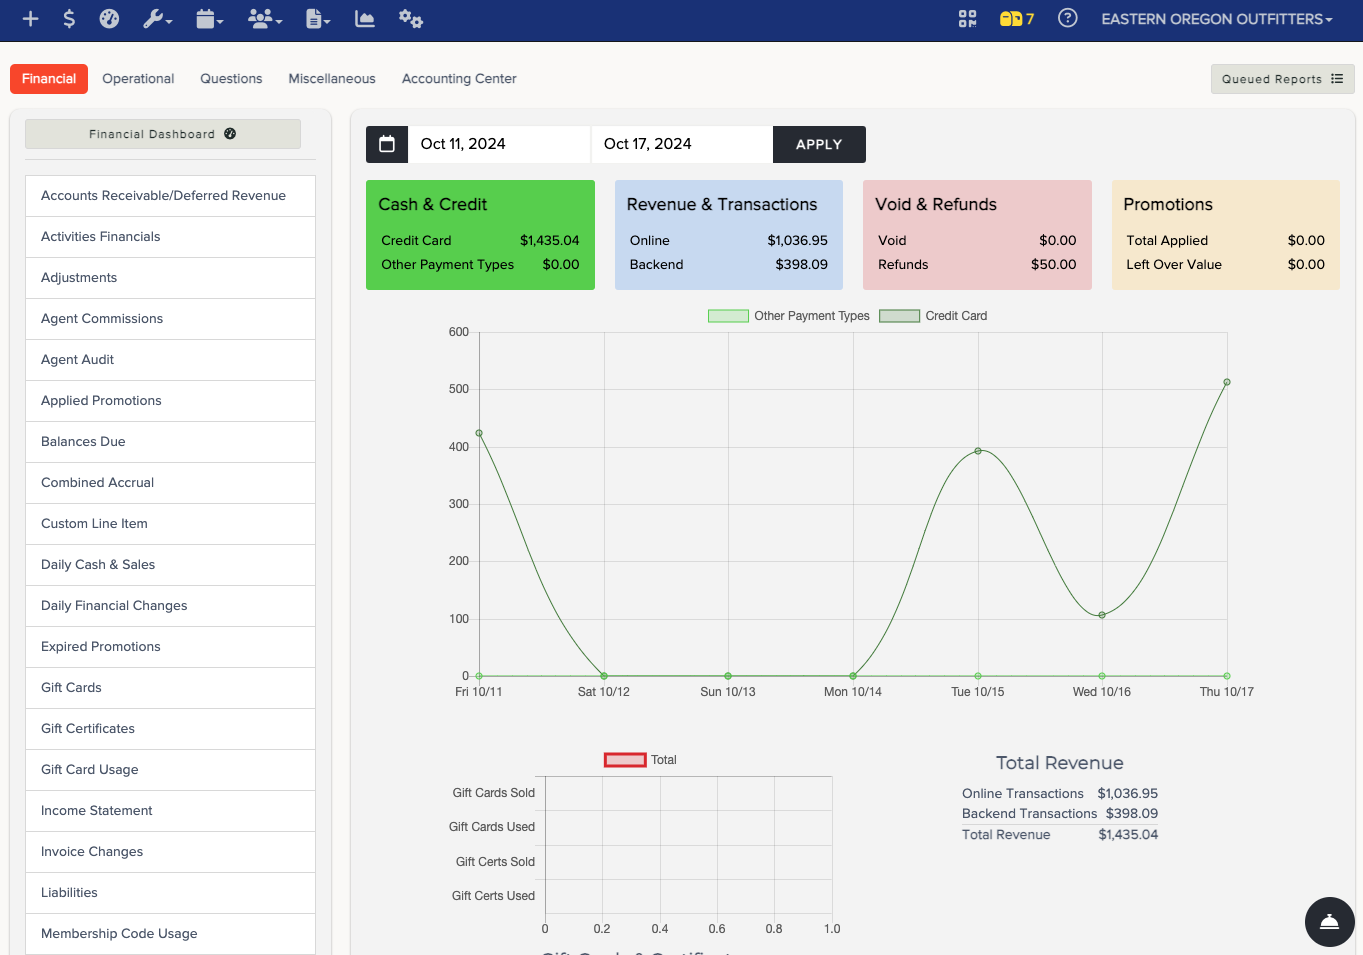Screen dimensions: 1363x955
Task: Open the dollar sign menu icon
Action: click(x=69, y=19)
